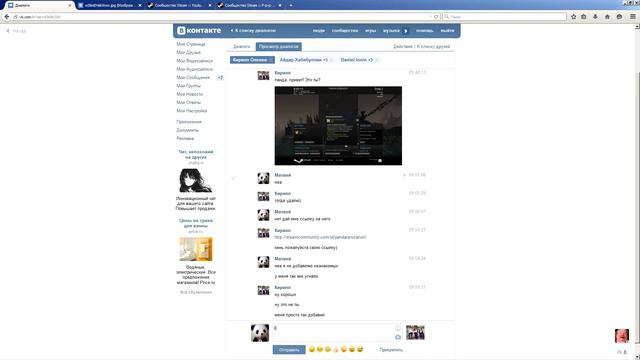Open Мои Сообщения in the sidebar

point(193,78)
